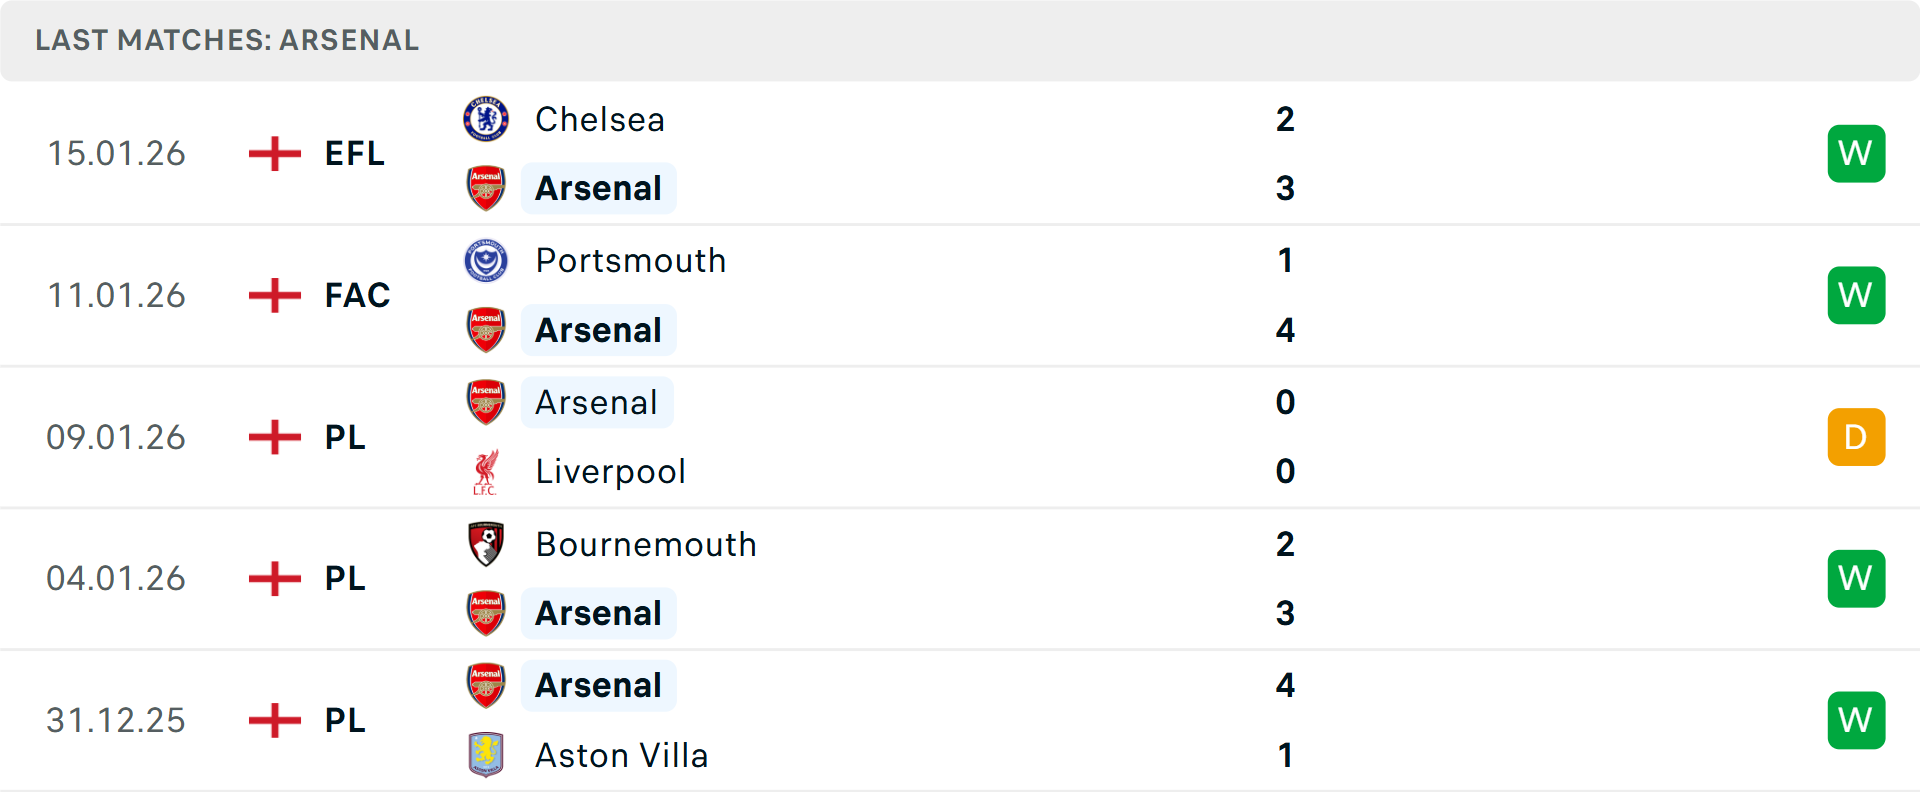Click the Portsmouth club crest icon

click(486, 261)
